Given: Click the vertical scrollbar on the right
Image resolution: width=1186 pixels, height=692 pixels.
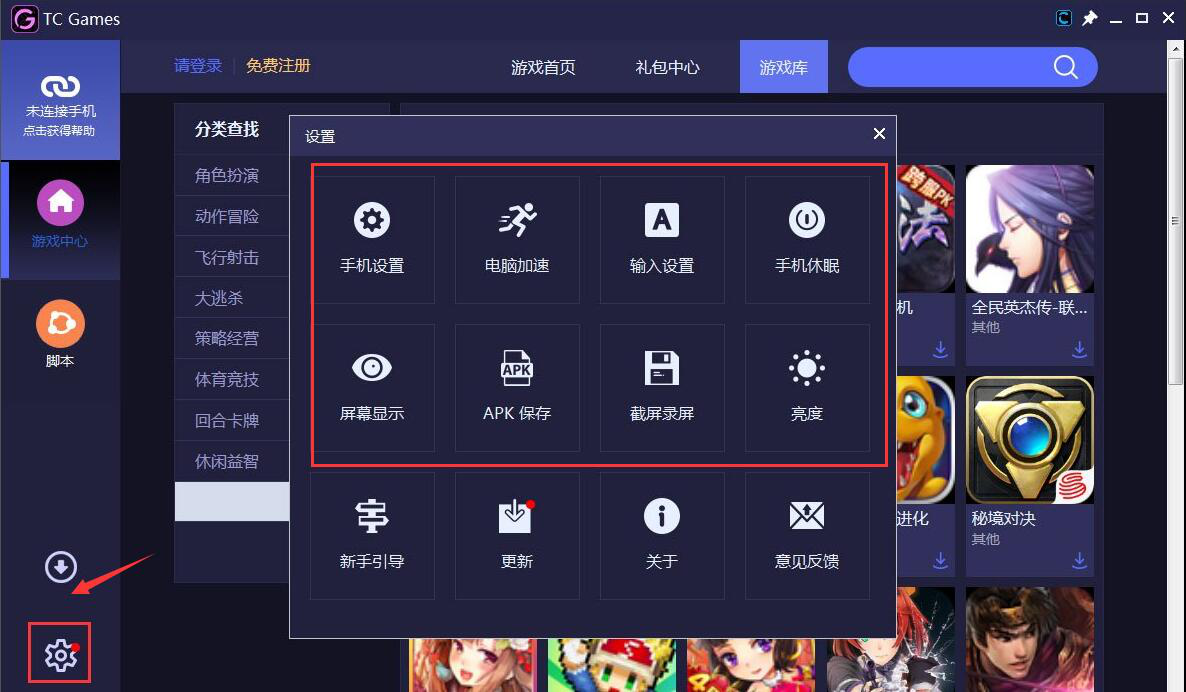Looking at the screenshot, I should click(1175, 221).
